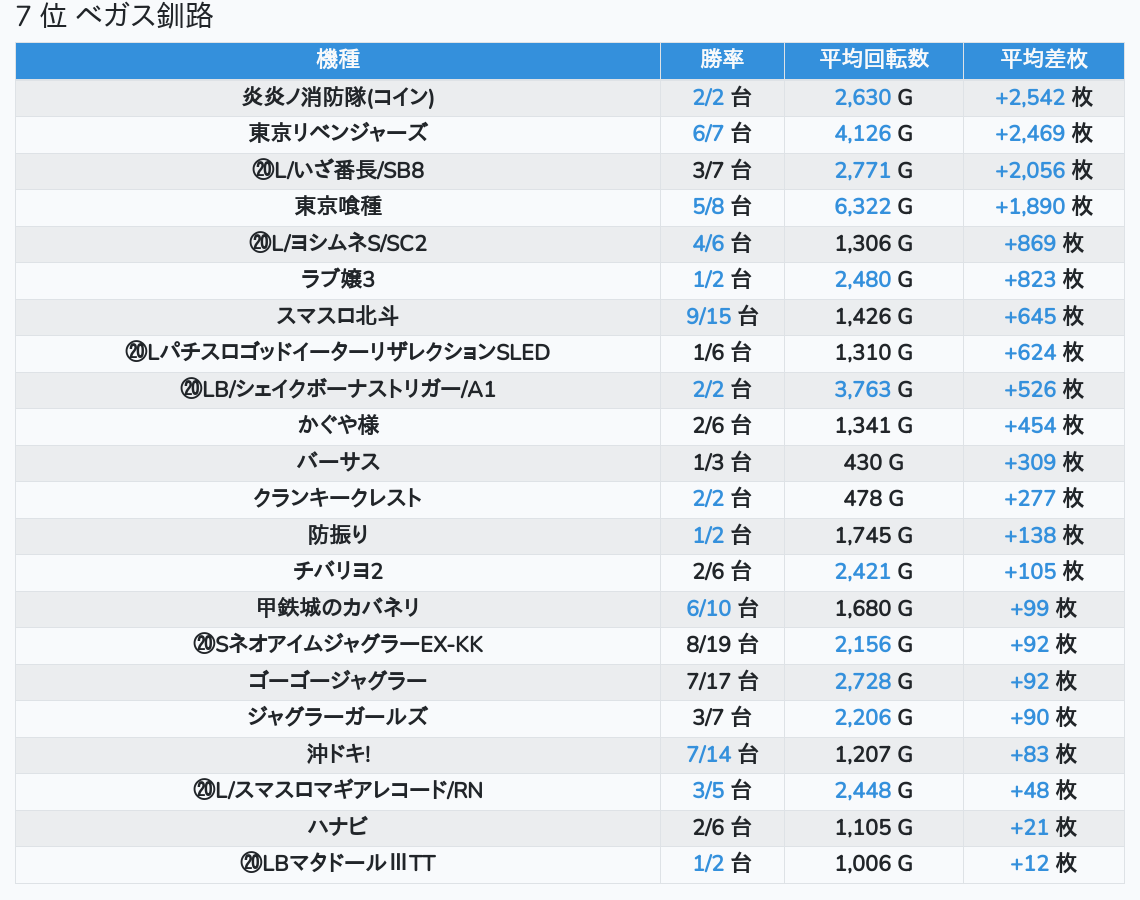The image size is (1140, 900).
Task: Click the Lパチスロゴッドイーターリザレクション row name
Action: point(338,352)
